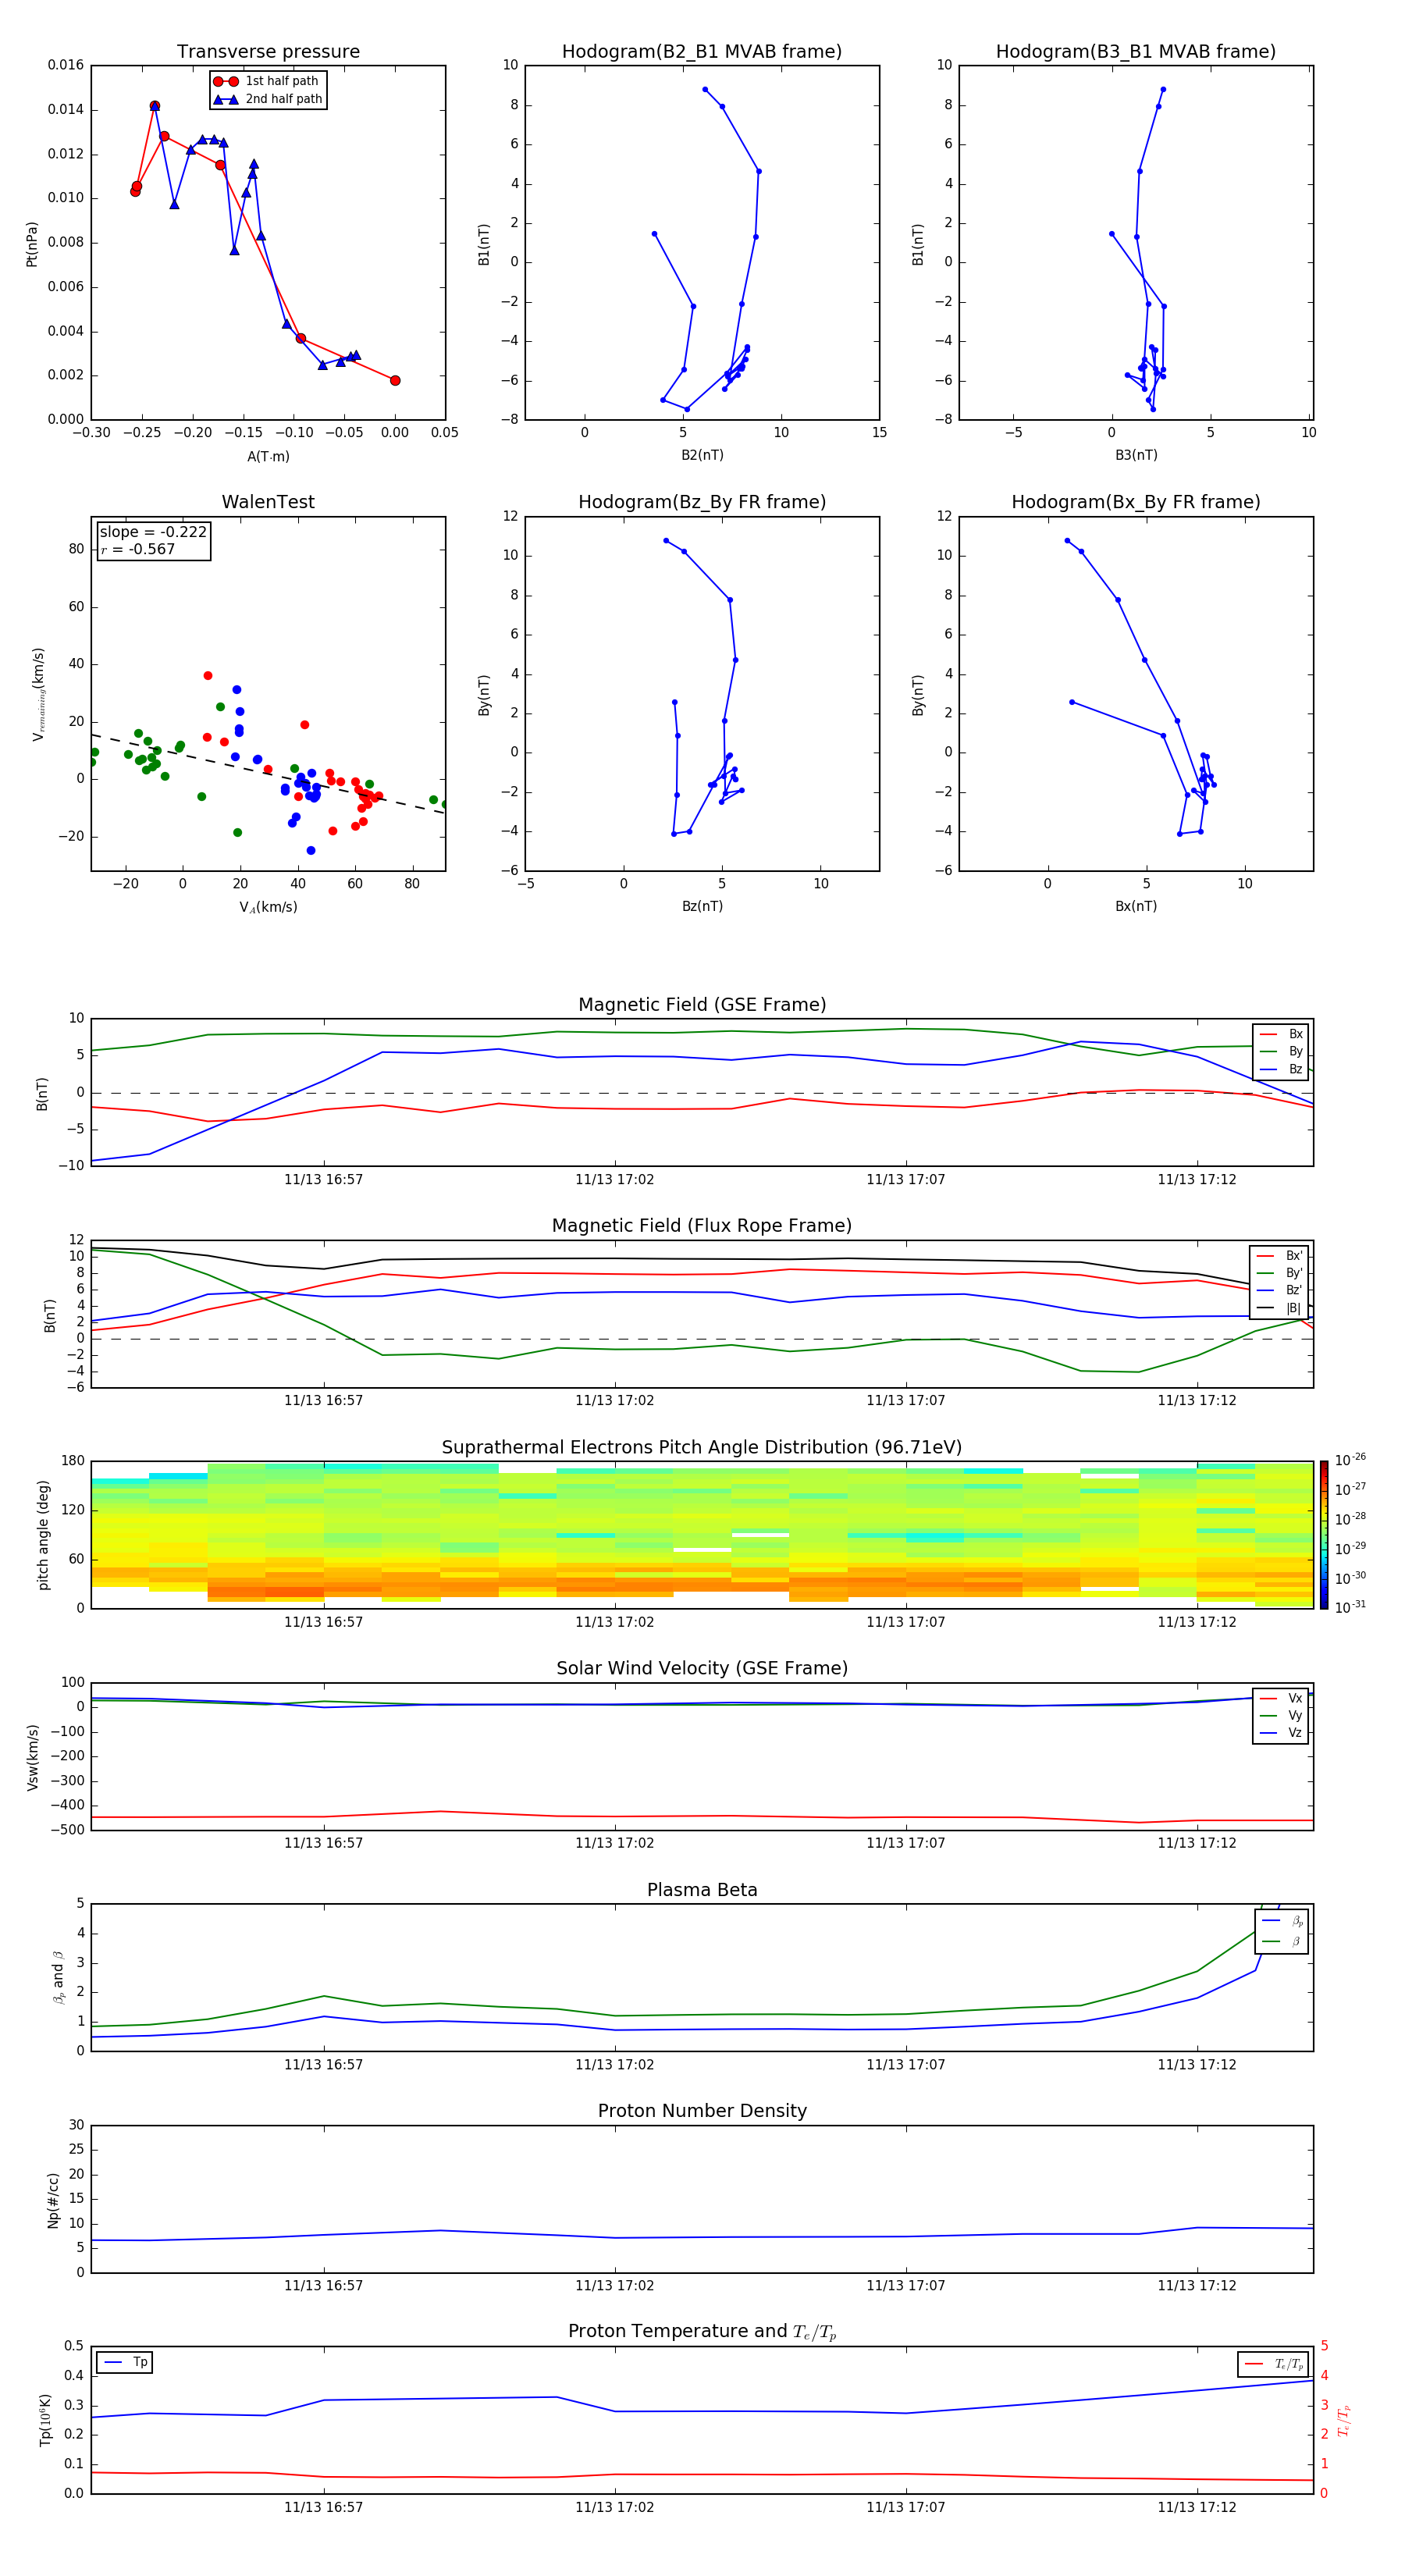Image resolution: width=1405 pixels, height=2576 pixels.
Task: Click '11/13 16:57' tick on GSE magnetic plot
Action: pyautogui.click(x=323, y=1180)
